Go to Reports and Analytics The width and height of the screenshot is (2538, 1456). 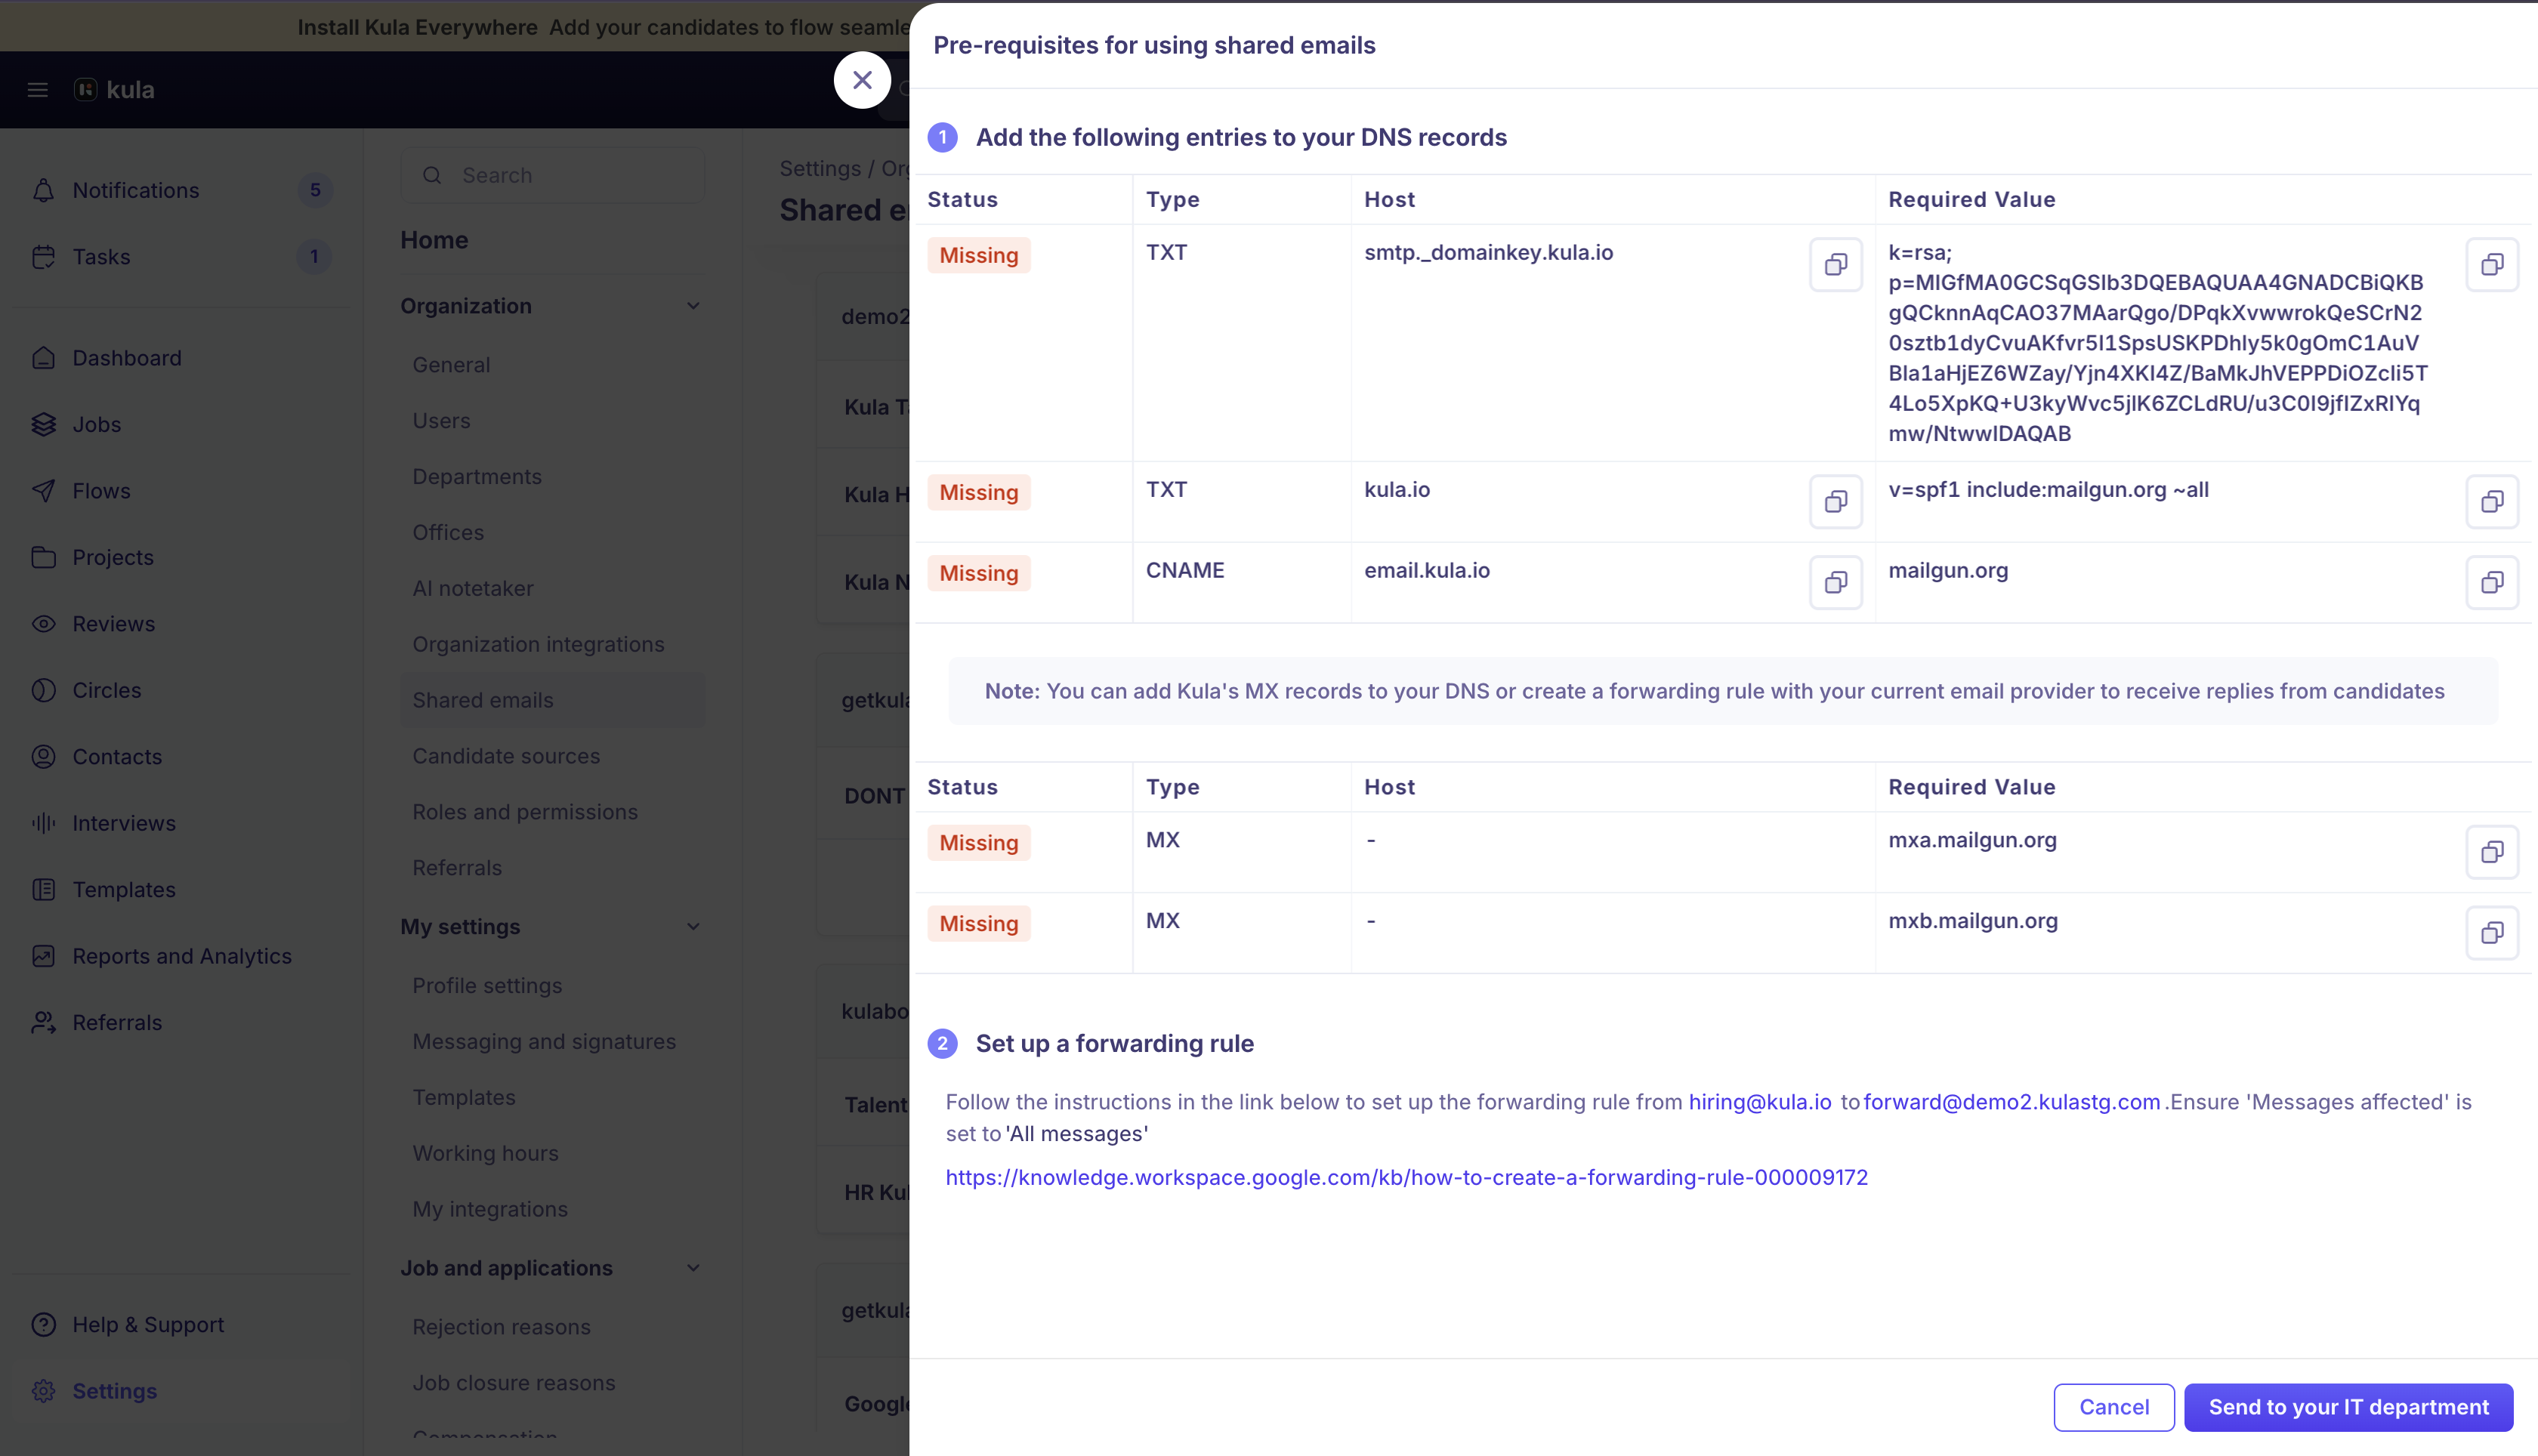(x=182, y=956)
